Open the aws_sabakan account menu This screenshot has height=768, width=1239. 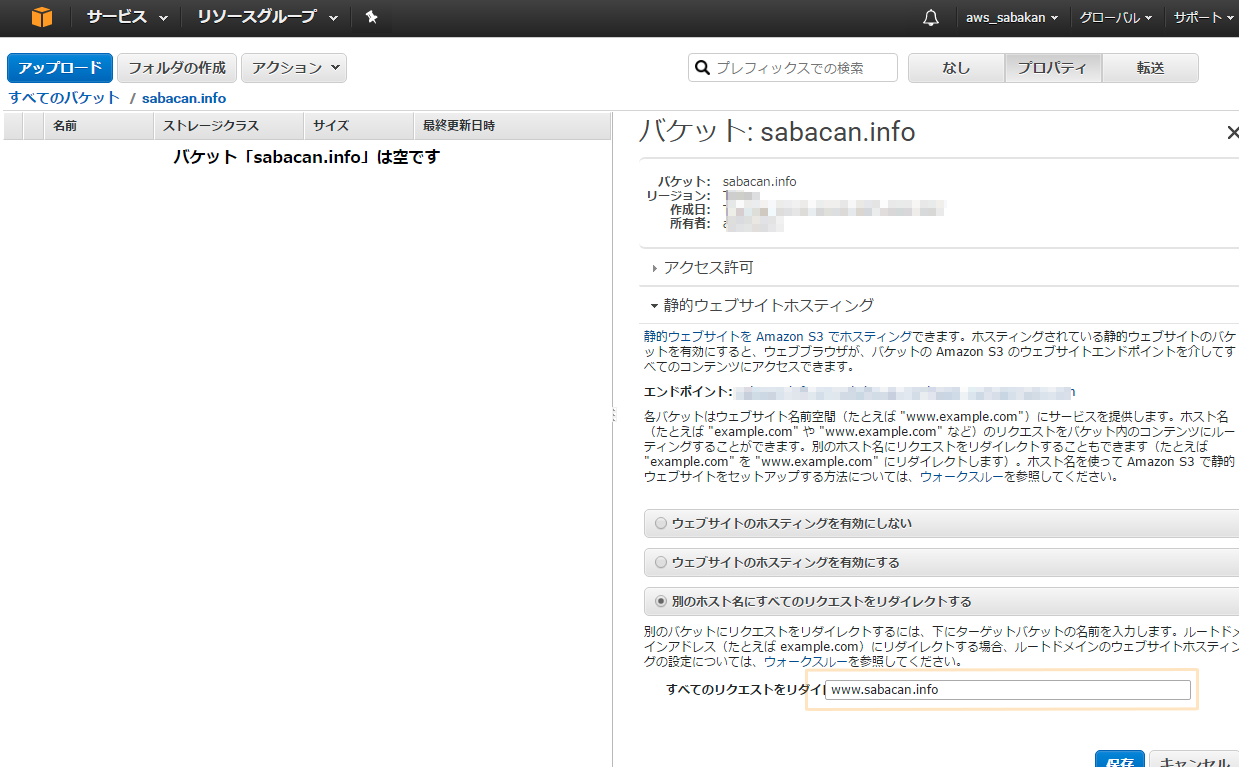point(1012,18)
